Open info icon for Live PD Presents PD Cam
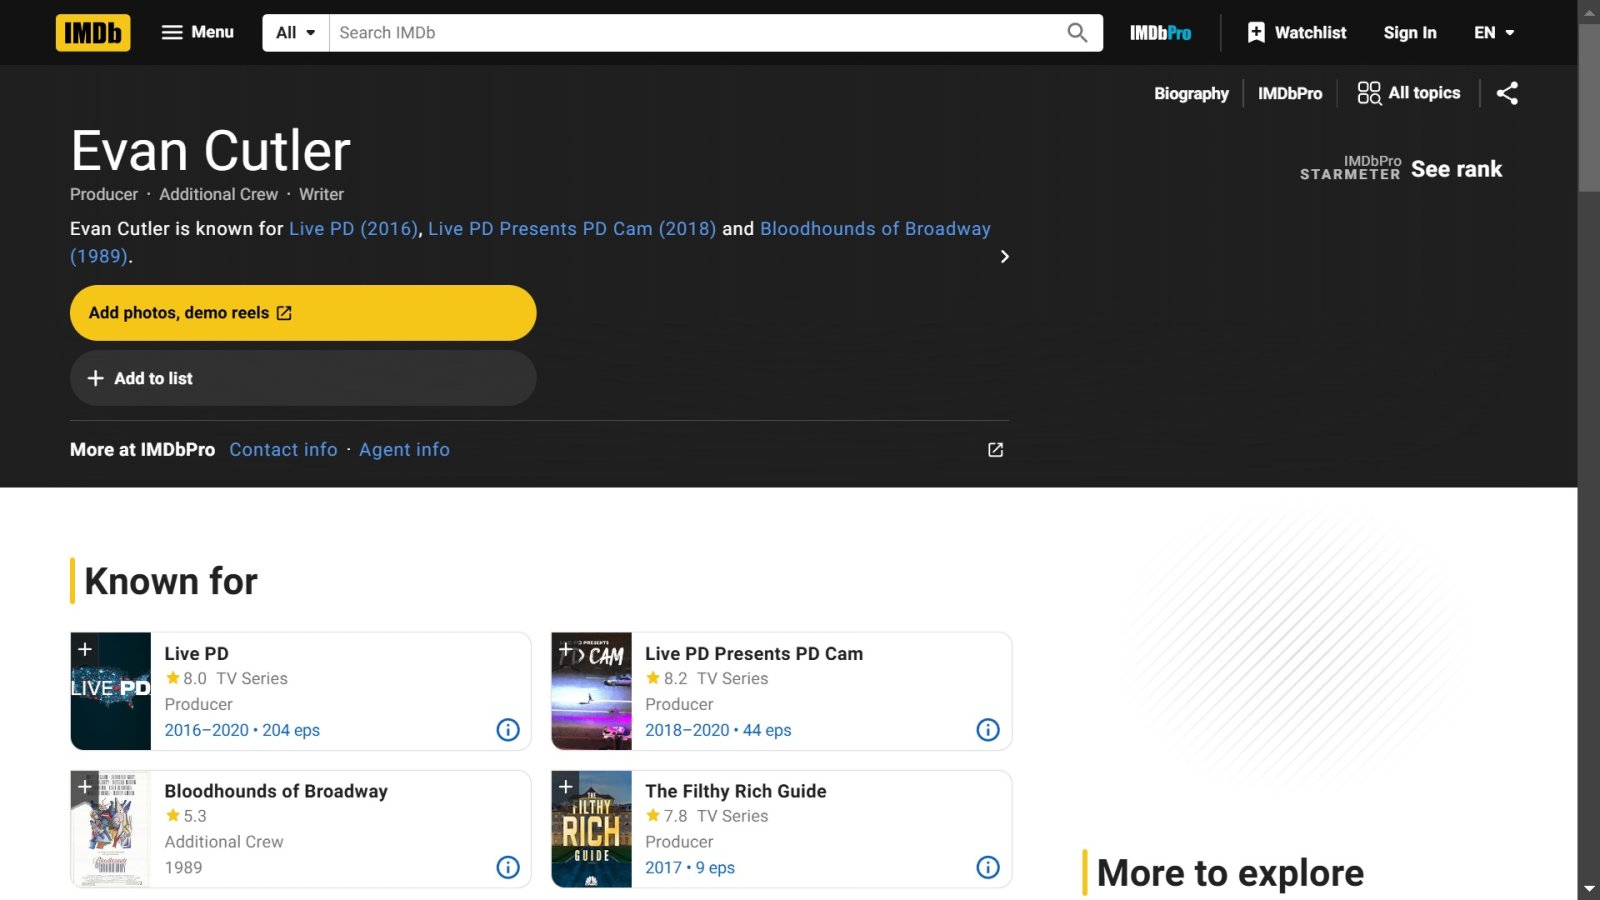The width and height of the screenshot is (1600, 900). (x=988, y=730)
